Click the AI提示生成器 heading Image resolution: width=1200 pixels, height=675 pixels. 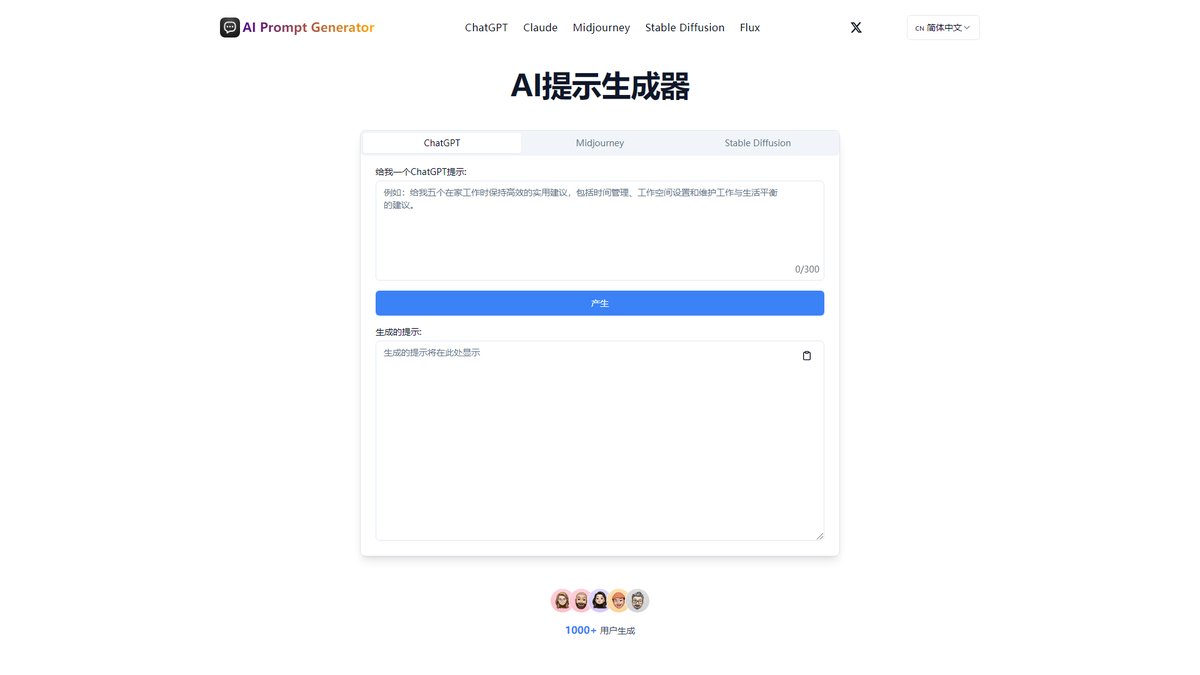pos(600,87)
